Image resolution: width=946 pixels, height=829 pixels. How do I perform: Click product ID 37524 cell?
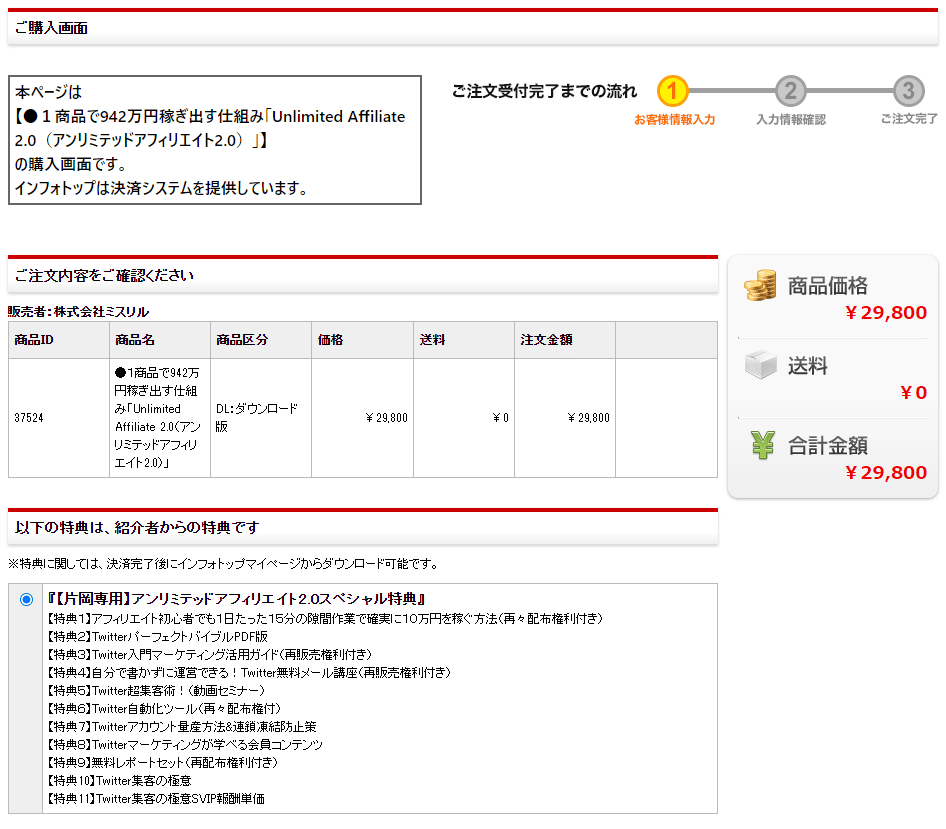[x=30, y=418]
